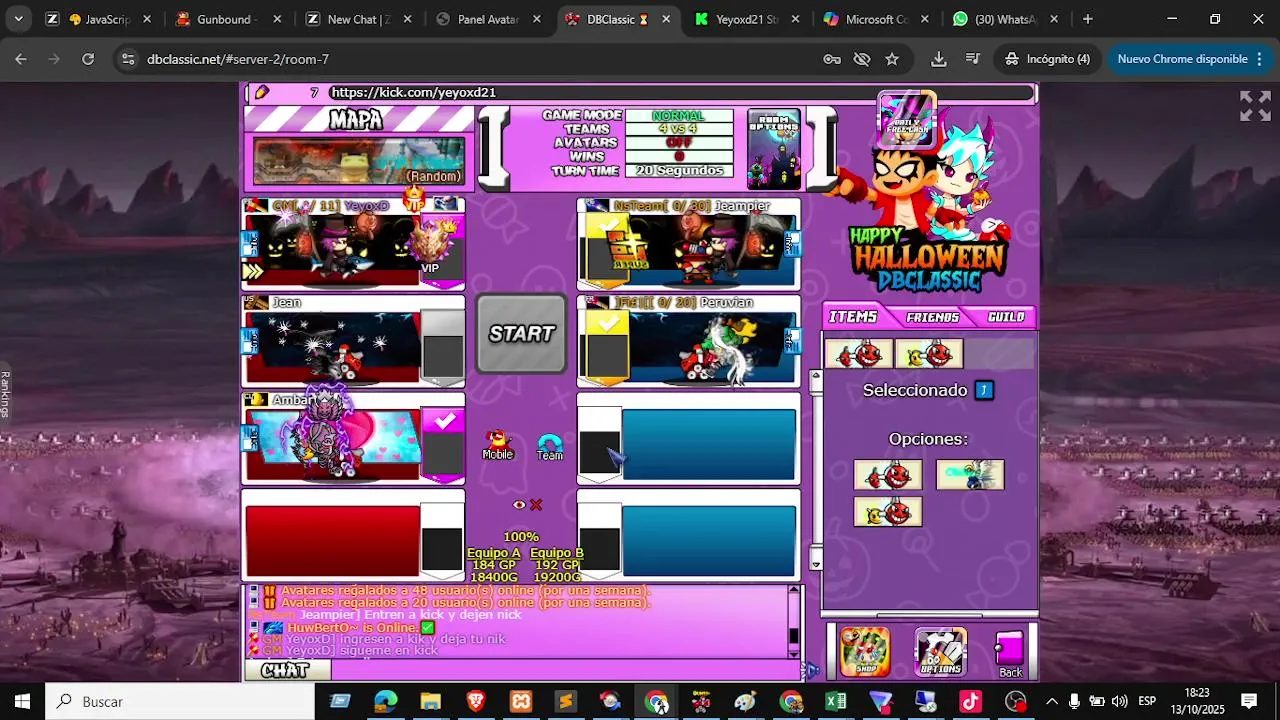Open the Room Options haunted house icon

click(774, 148)
